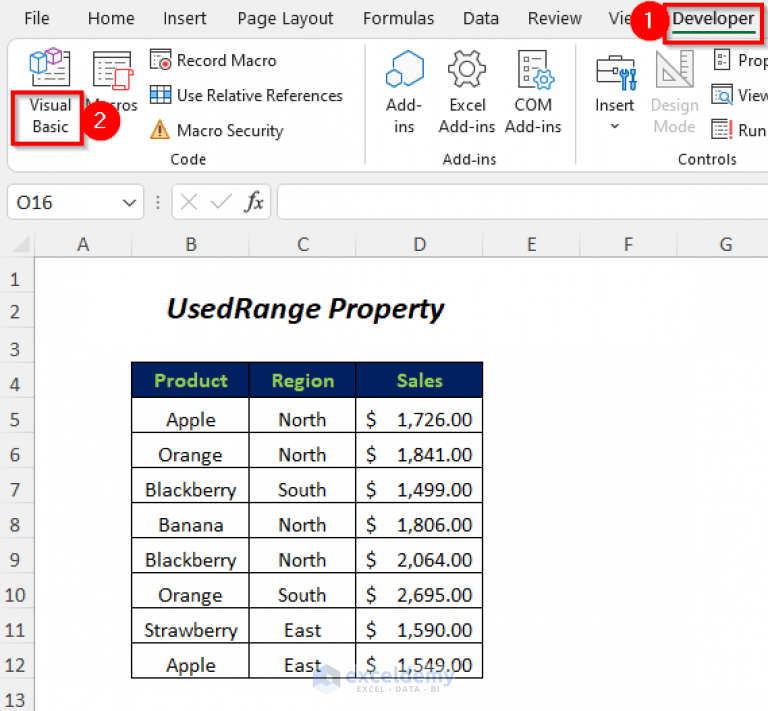Select column G header
Viewport: 768px width, 711px height.
725,244
